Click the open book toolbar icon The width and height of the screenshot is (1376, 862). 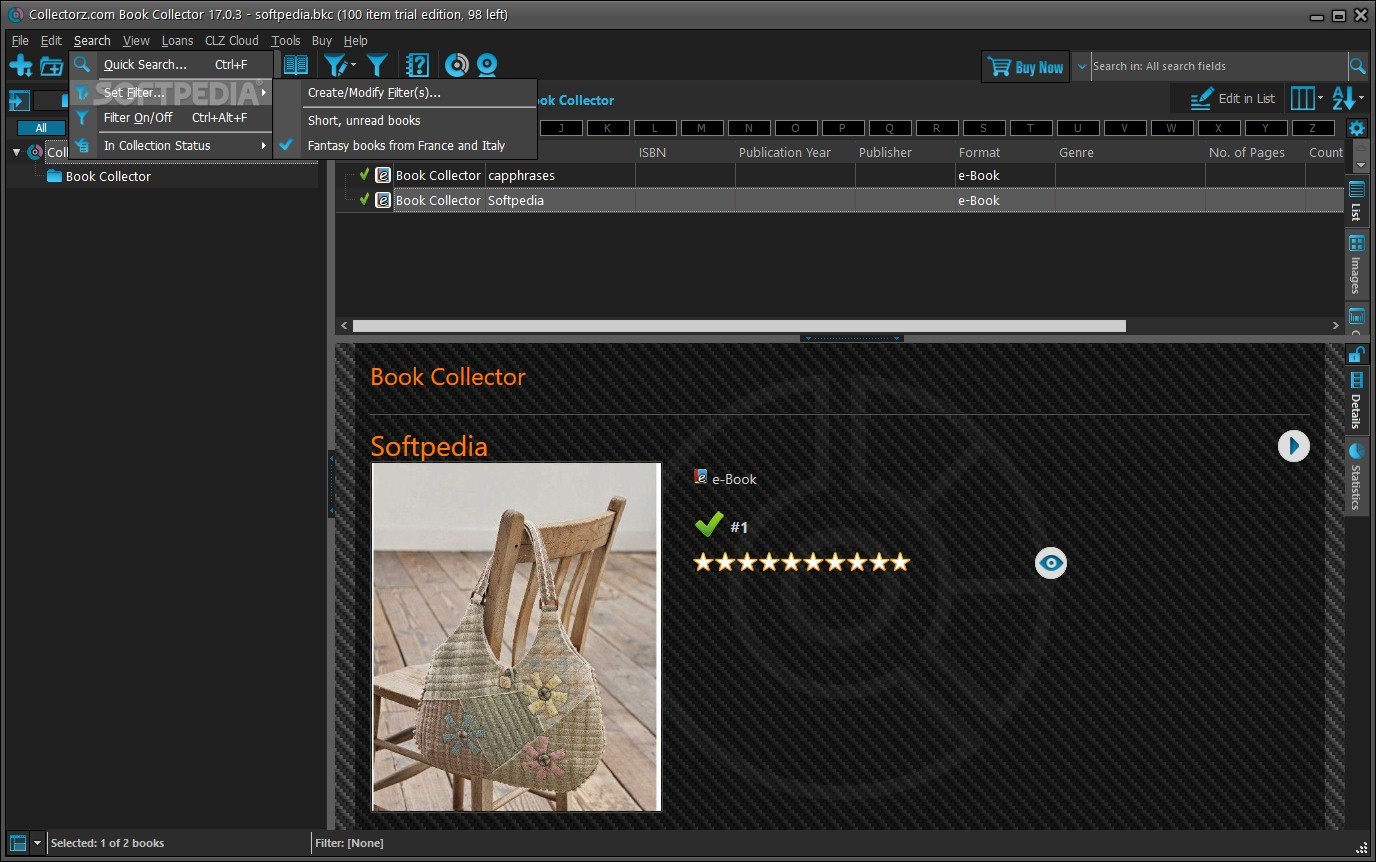tap(296, 66)
